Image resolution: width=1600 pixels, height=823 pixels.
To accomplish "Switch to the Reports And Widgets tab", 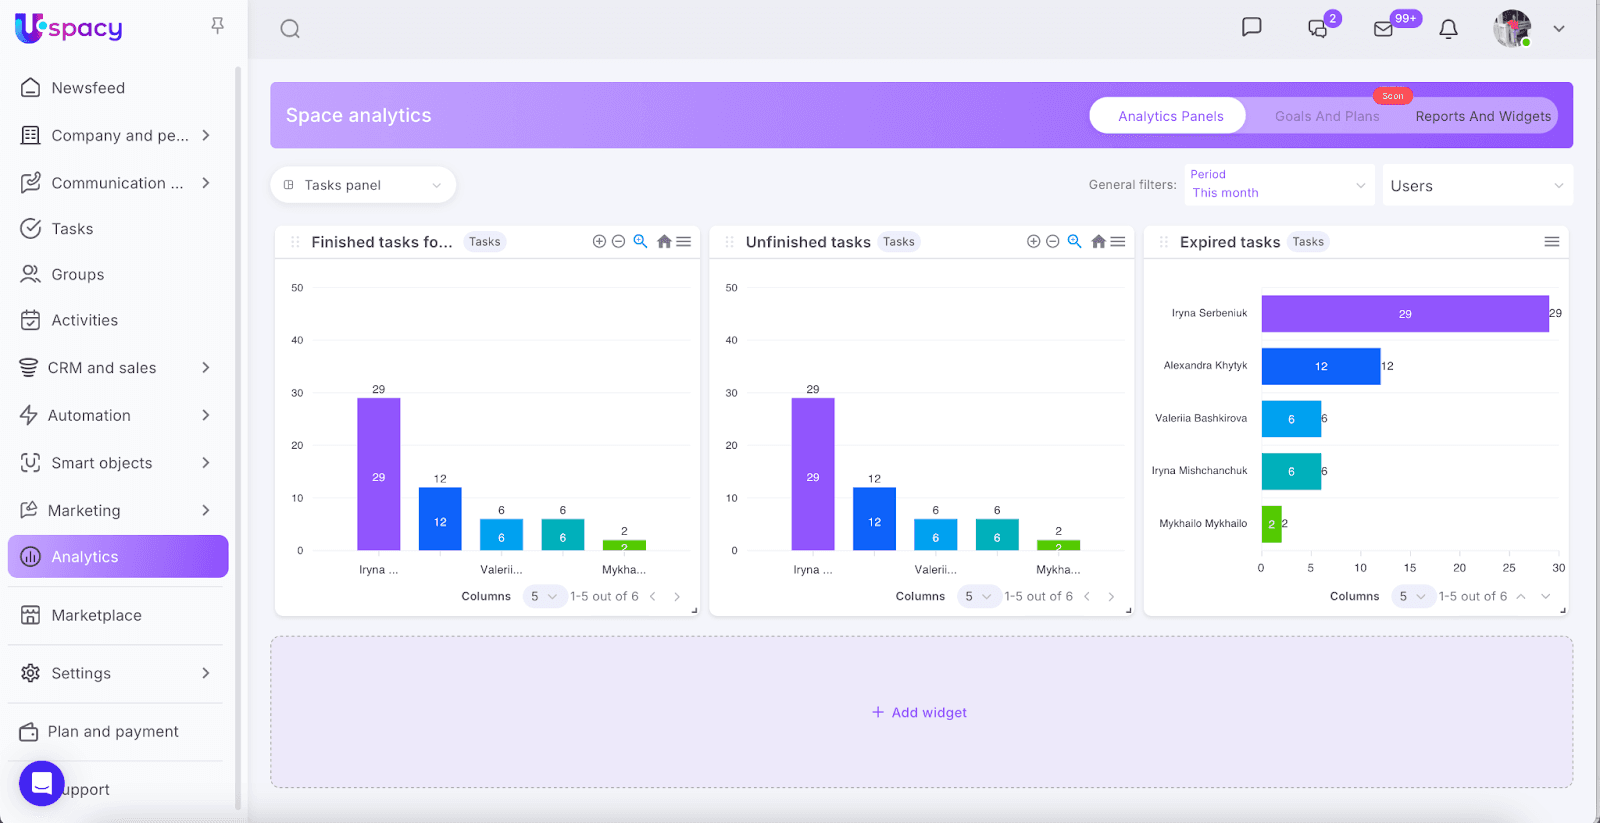I will [x=1482, y=116].
